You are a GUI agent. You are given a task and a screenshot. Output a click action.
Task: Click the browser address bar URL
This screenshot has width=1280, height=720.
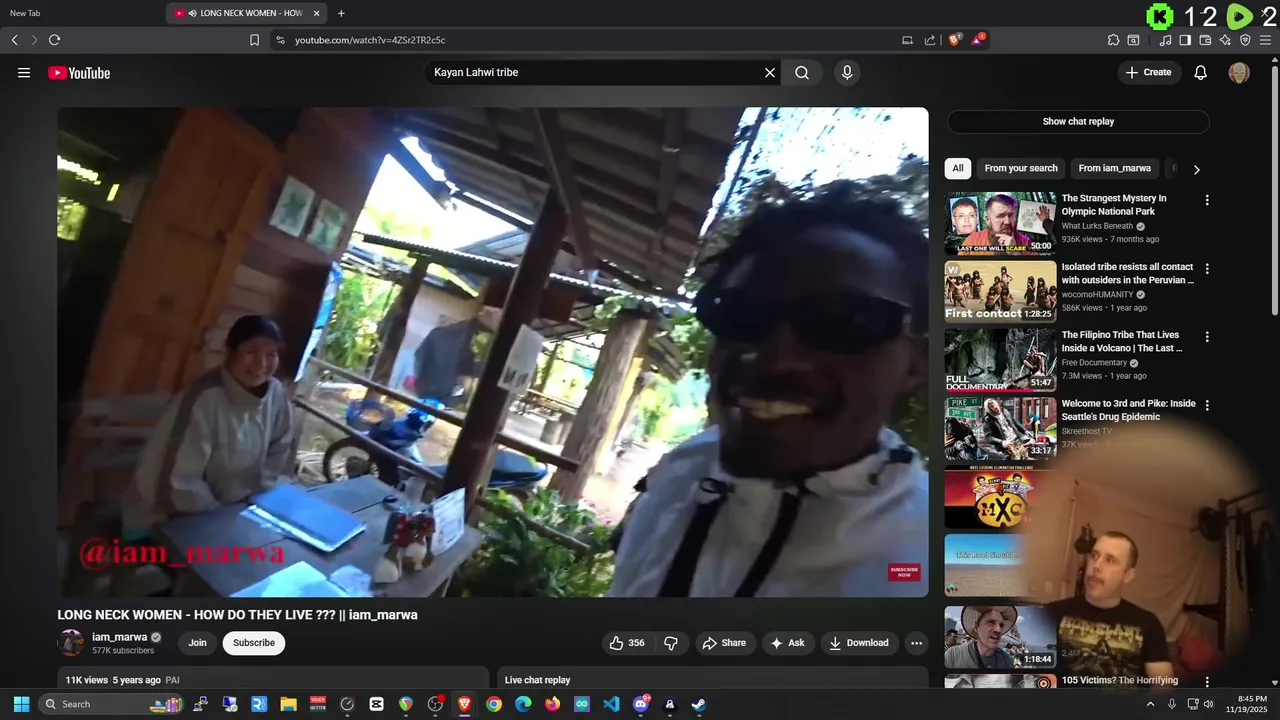pyautogui.click(x=370, y=40)
